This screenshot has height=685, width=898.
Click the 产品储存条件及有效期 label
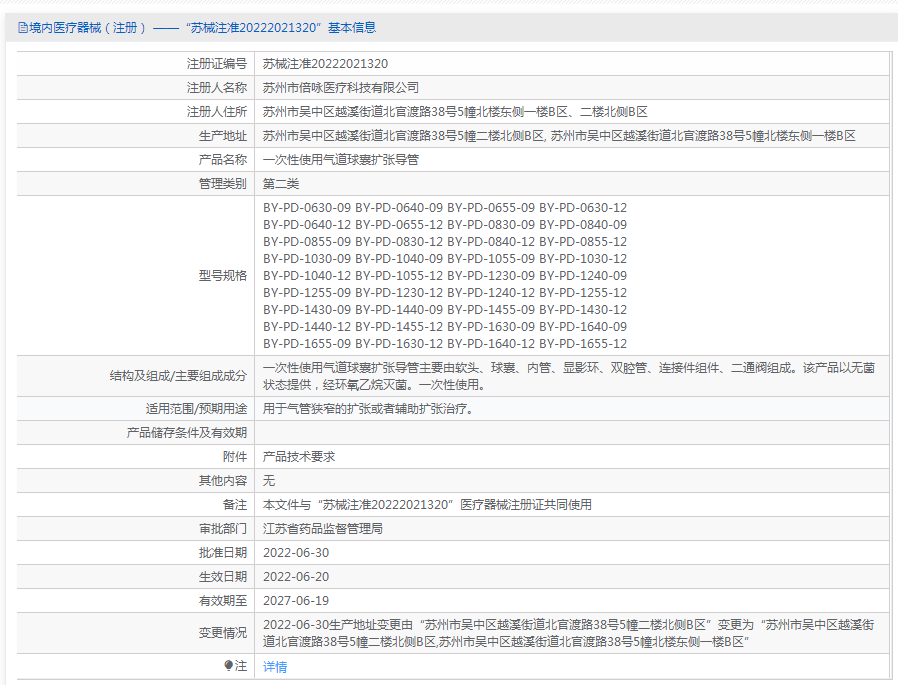click(x=187, y=433)
